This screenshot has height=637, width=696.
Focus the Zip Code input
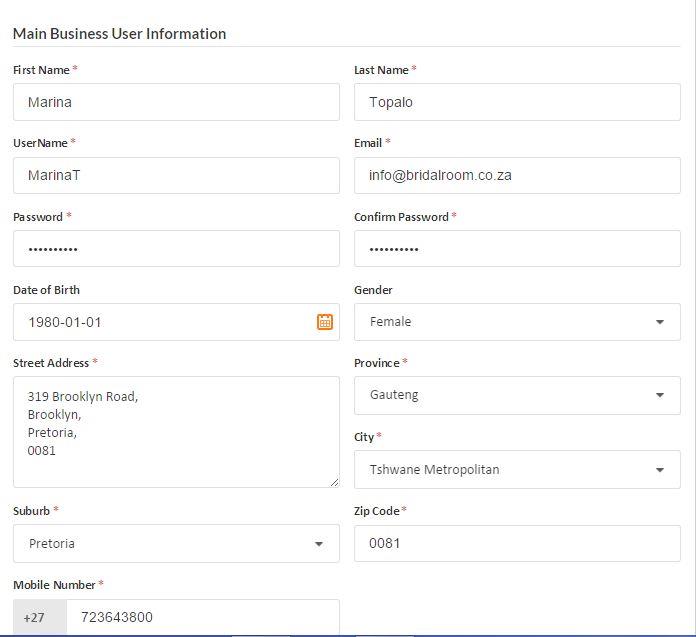click(517, 544)
